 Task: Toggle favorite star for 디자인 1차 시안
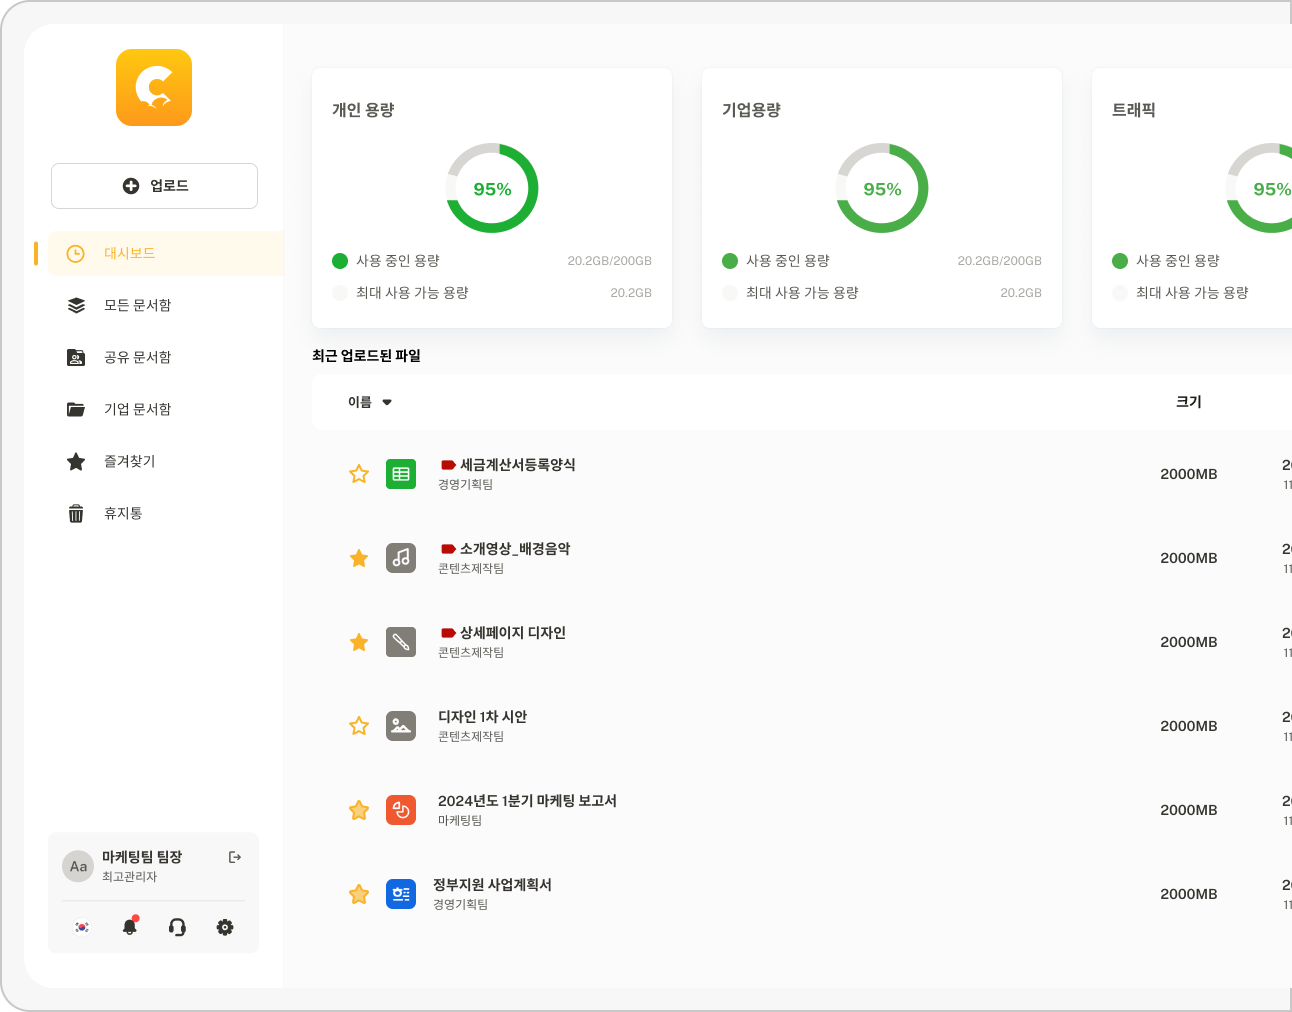coord(359,726)
